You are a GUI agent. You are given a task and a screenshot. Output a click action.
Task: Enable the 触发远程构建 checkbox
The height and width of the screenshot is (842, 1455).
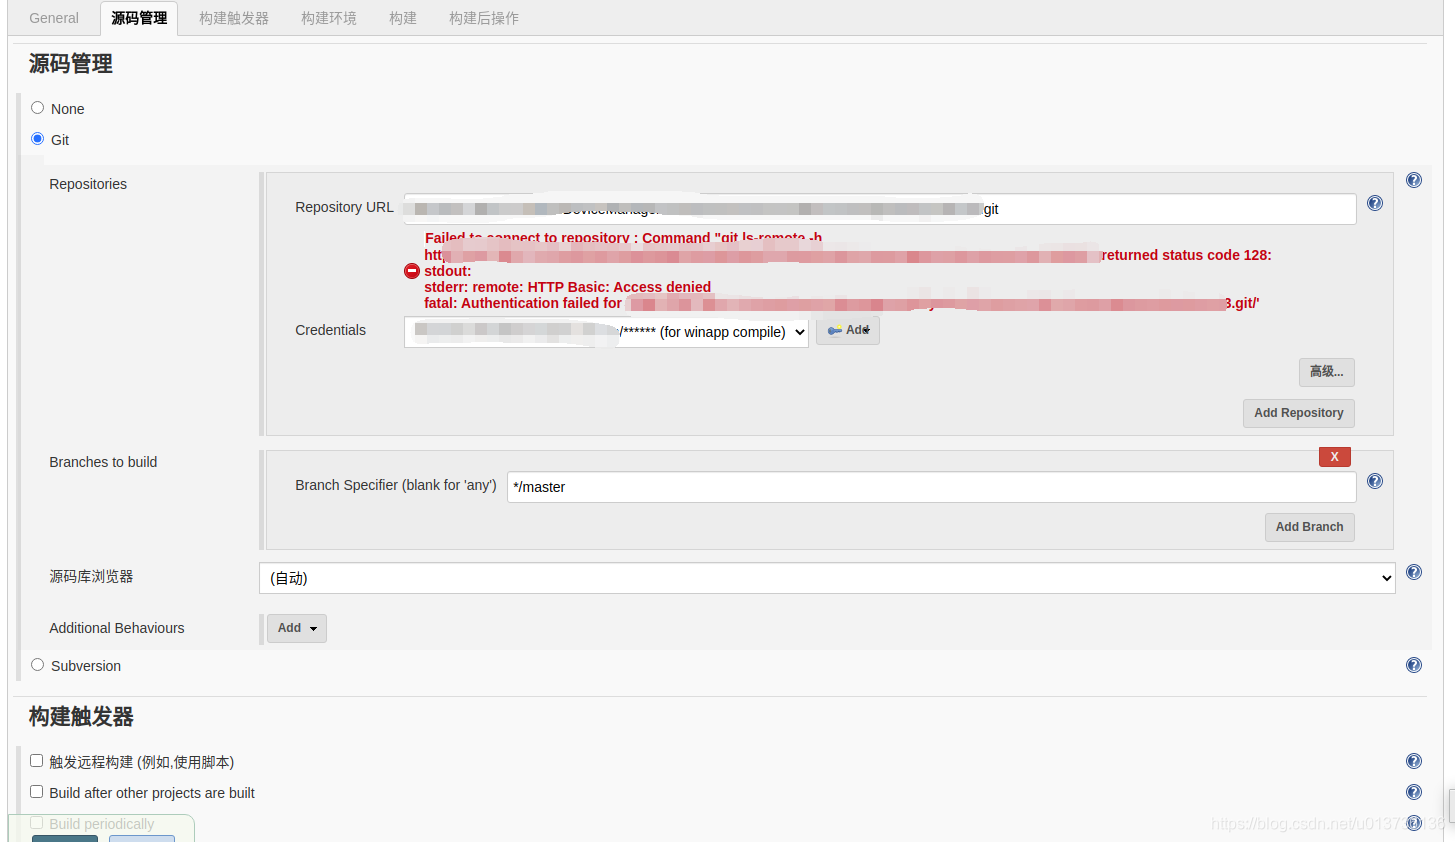tap(36, 761)
